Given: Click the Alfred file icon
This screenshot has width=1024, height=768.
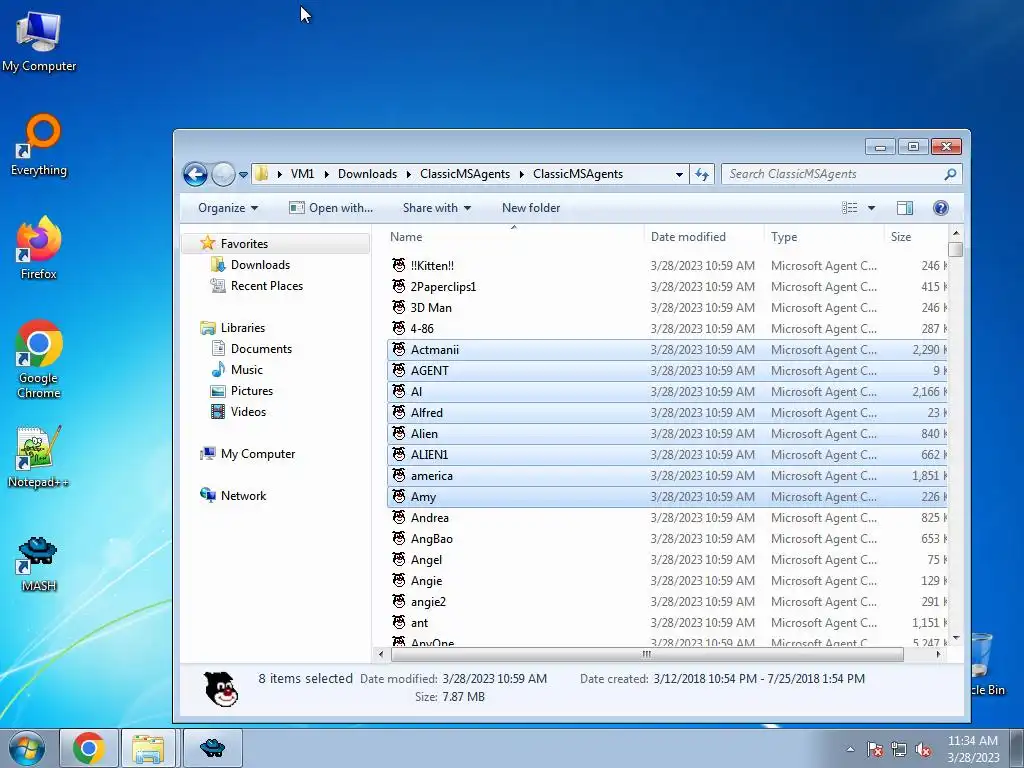Looking at the screenshot, I should pyautogui.click(x=399, y=412).
